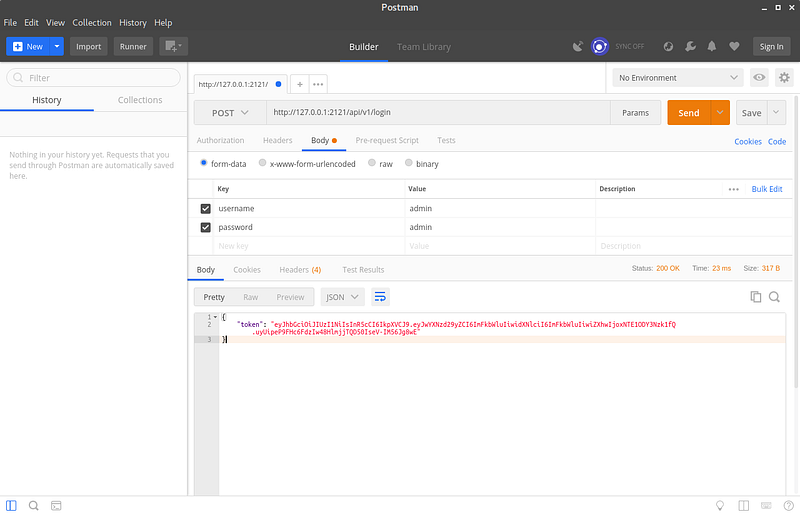Add a new request tab
This screenshot has height=515, width=800.
300,84
